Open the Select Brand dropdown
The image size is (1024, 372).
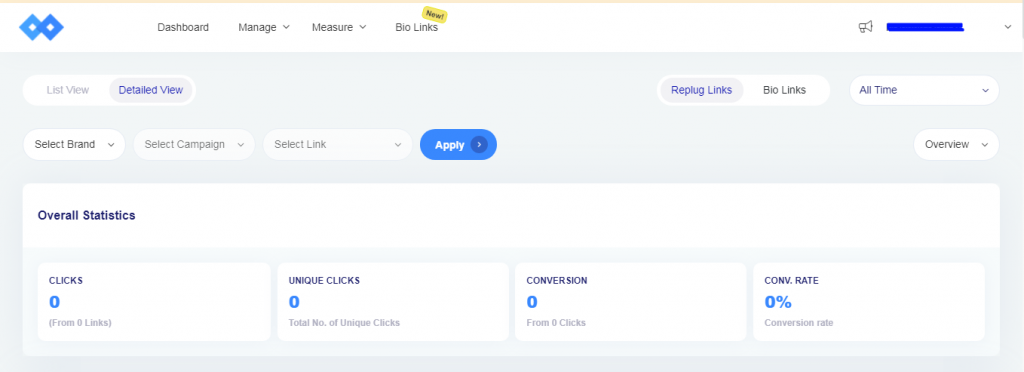point(74,144)
